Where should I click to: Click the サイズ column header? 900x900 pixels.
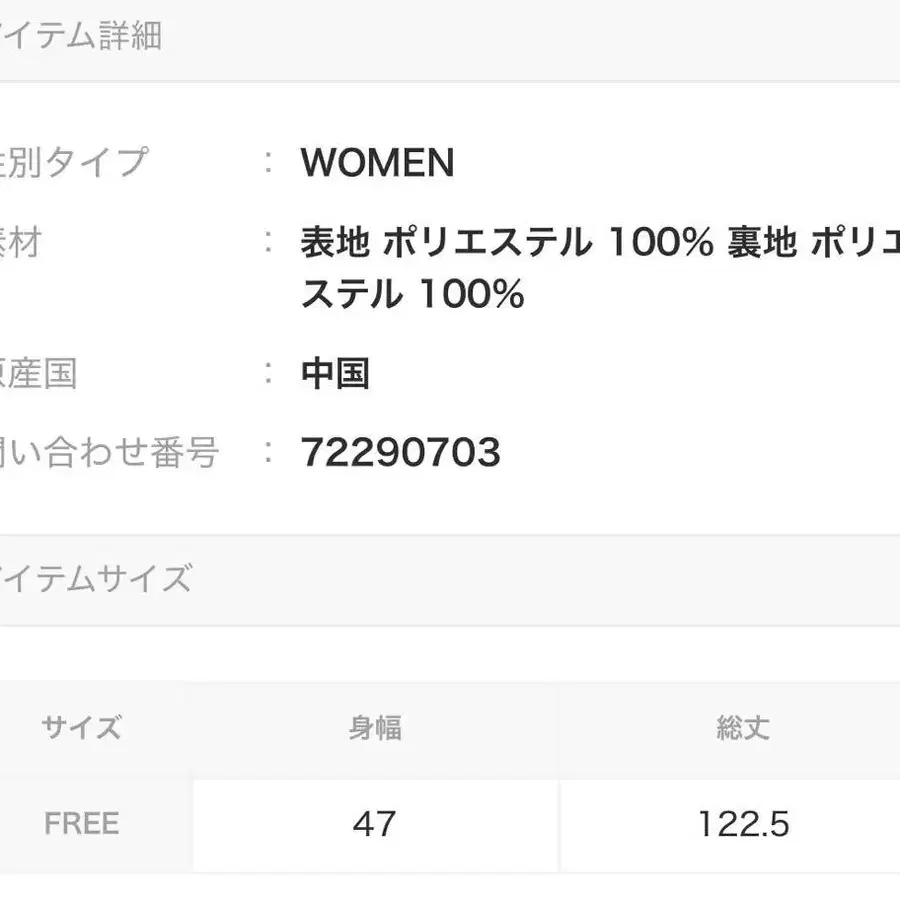pyautogui.click(x=81, y=727)
